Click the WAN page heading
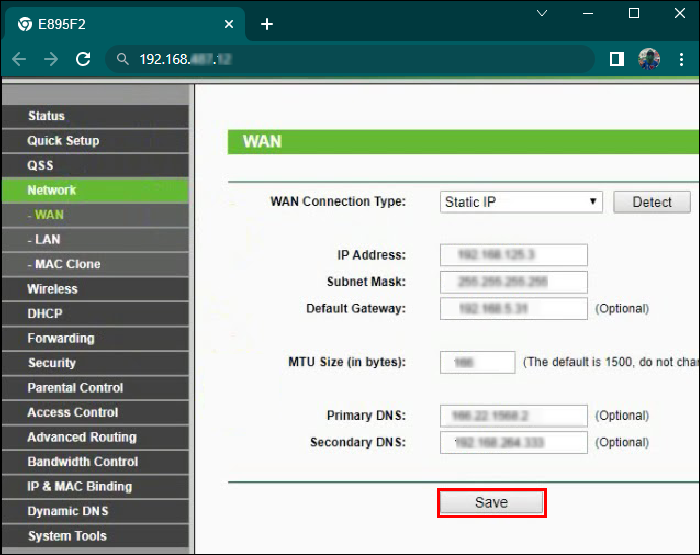The height and width of the screenshot is (555, 700). click(262, 142)
